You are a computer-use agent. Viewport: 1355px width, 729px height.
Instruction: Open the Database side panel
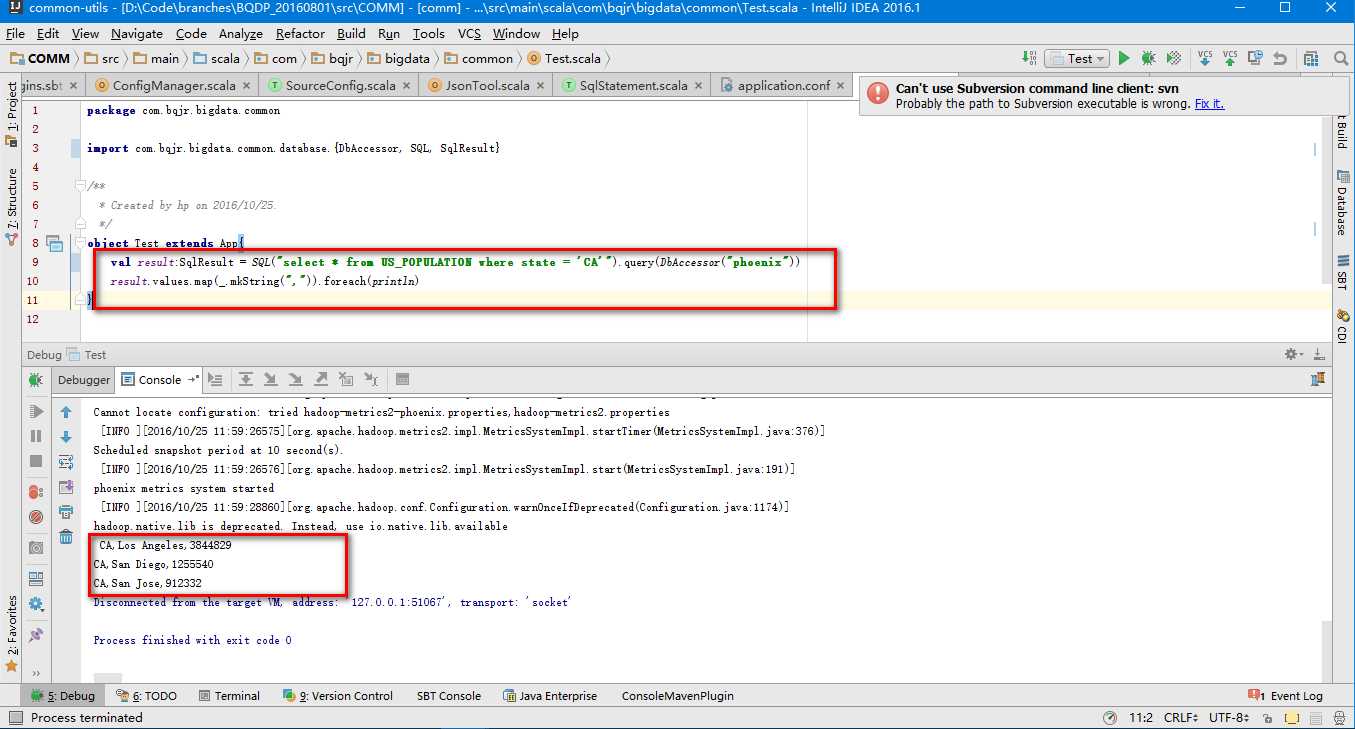tap(1342, 203)
